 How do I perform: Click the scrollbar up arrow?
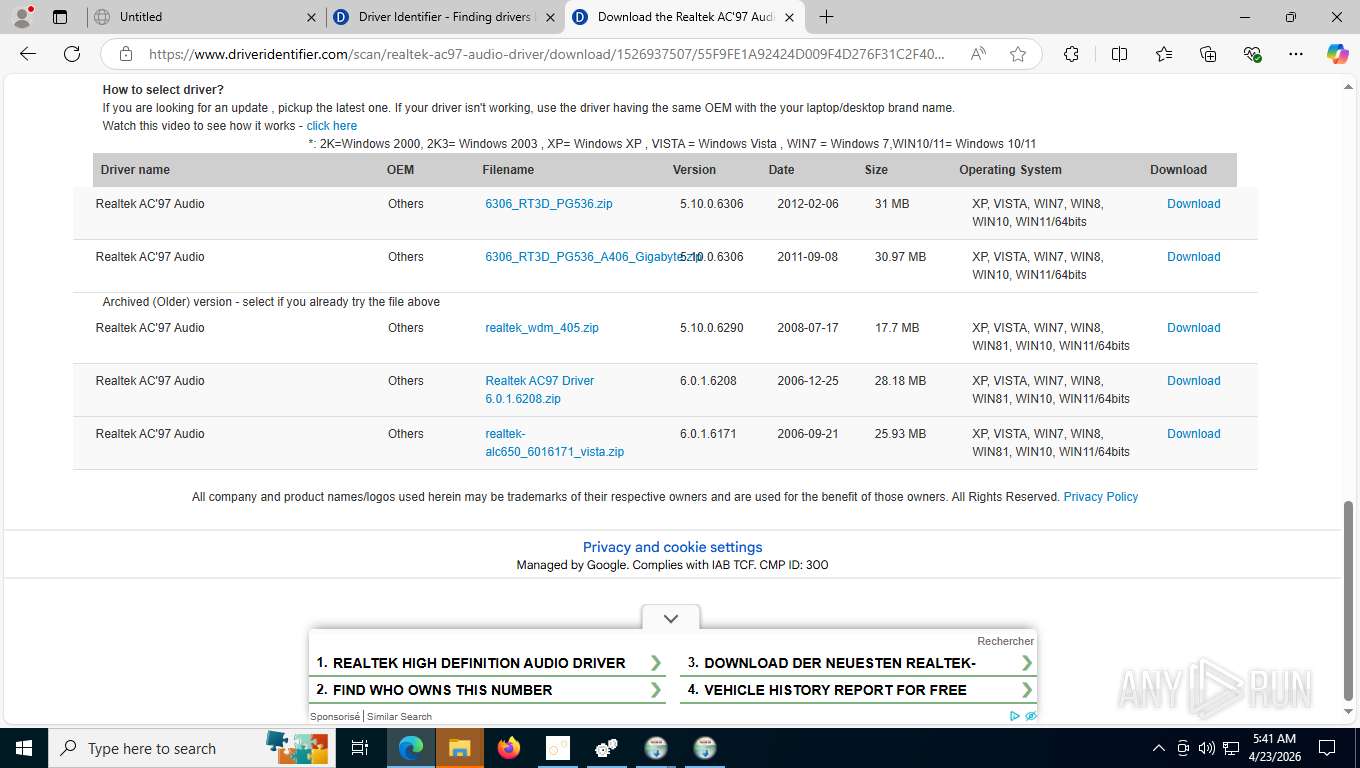click(x=1349, y=88)
